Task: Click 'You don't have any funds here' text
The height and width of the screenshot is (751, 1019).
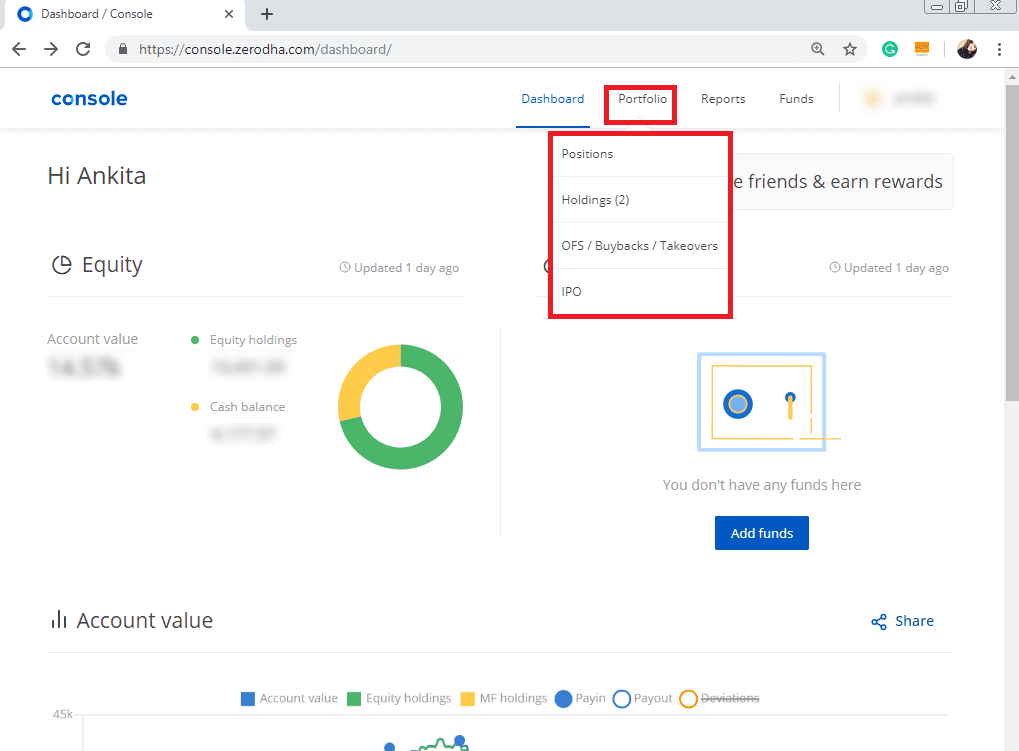Action: (x=762, y=485)
